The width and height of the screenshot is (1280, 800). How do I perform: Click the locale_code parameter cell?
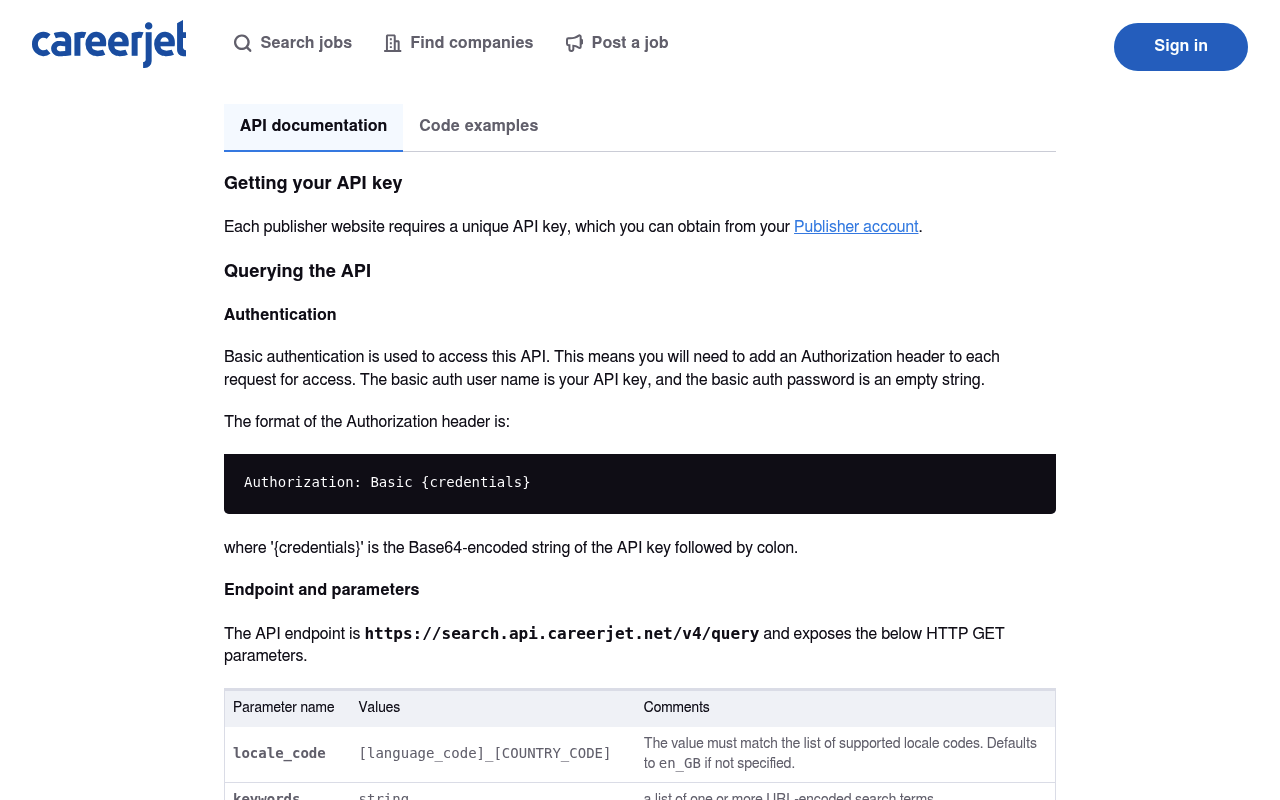(x=279, y=754)
